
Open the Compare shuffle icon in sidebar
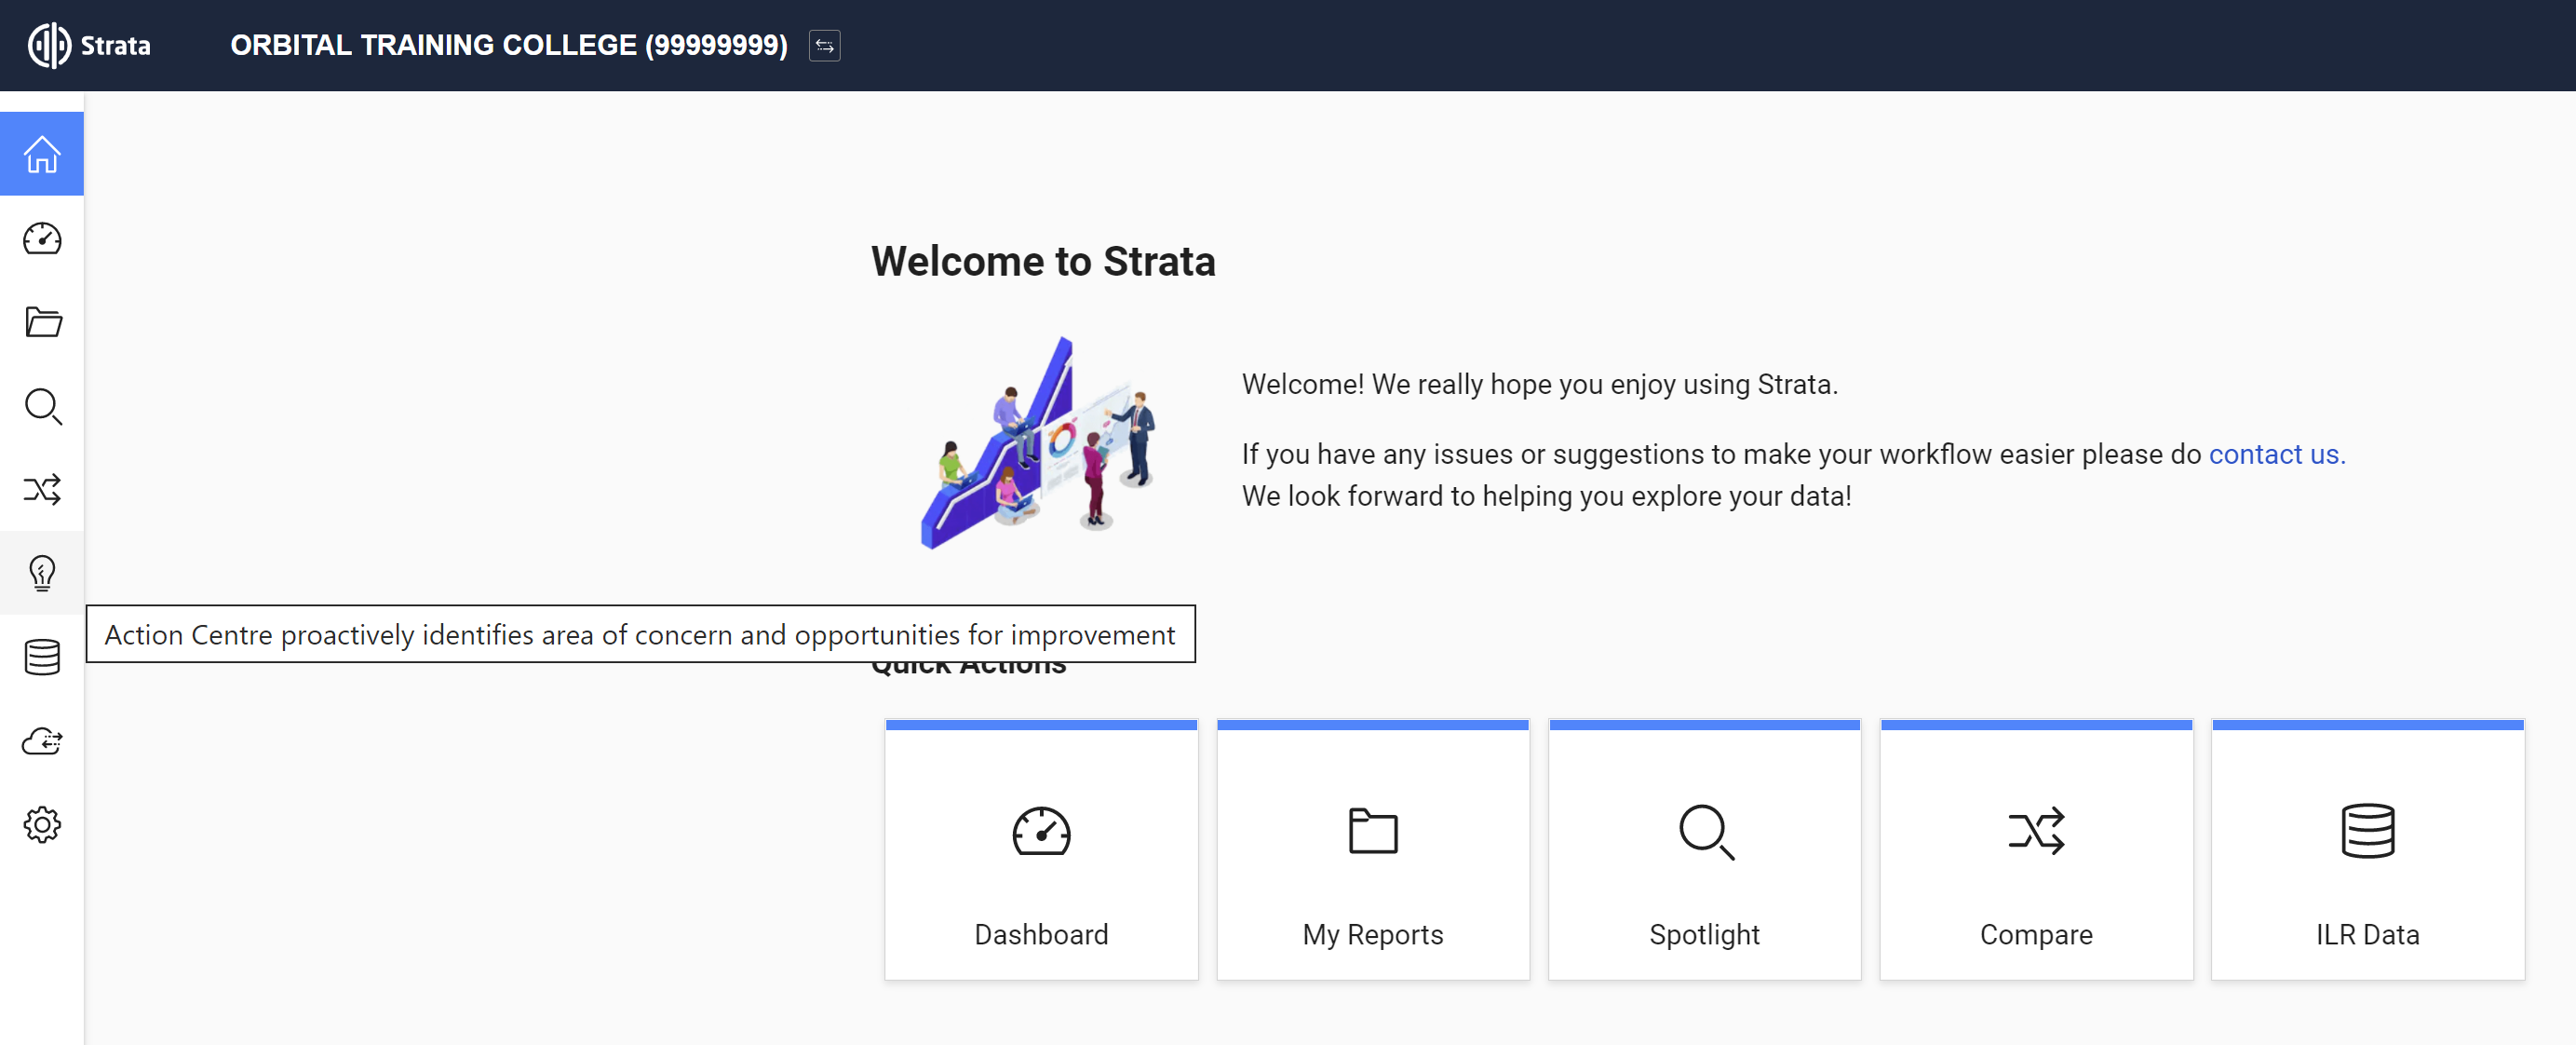(x=42, y=489)
